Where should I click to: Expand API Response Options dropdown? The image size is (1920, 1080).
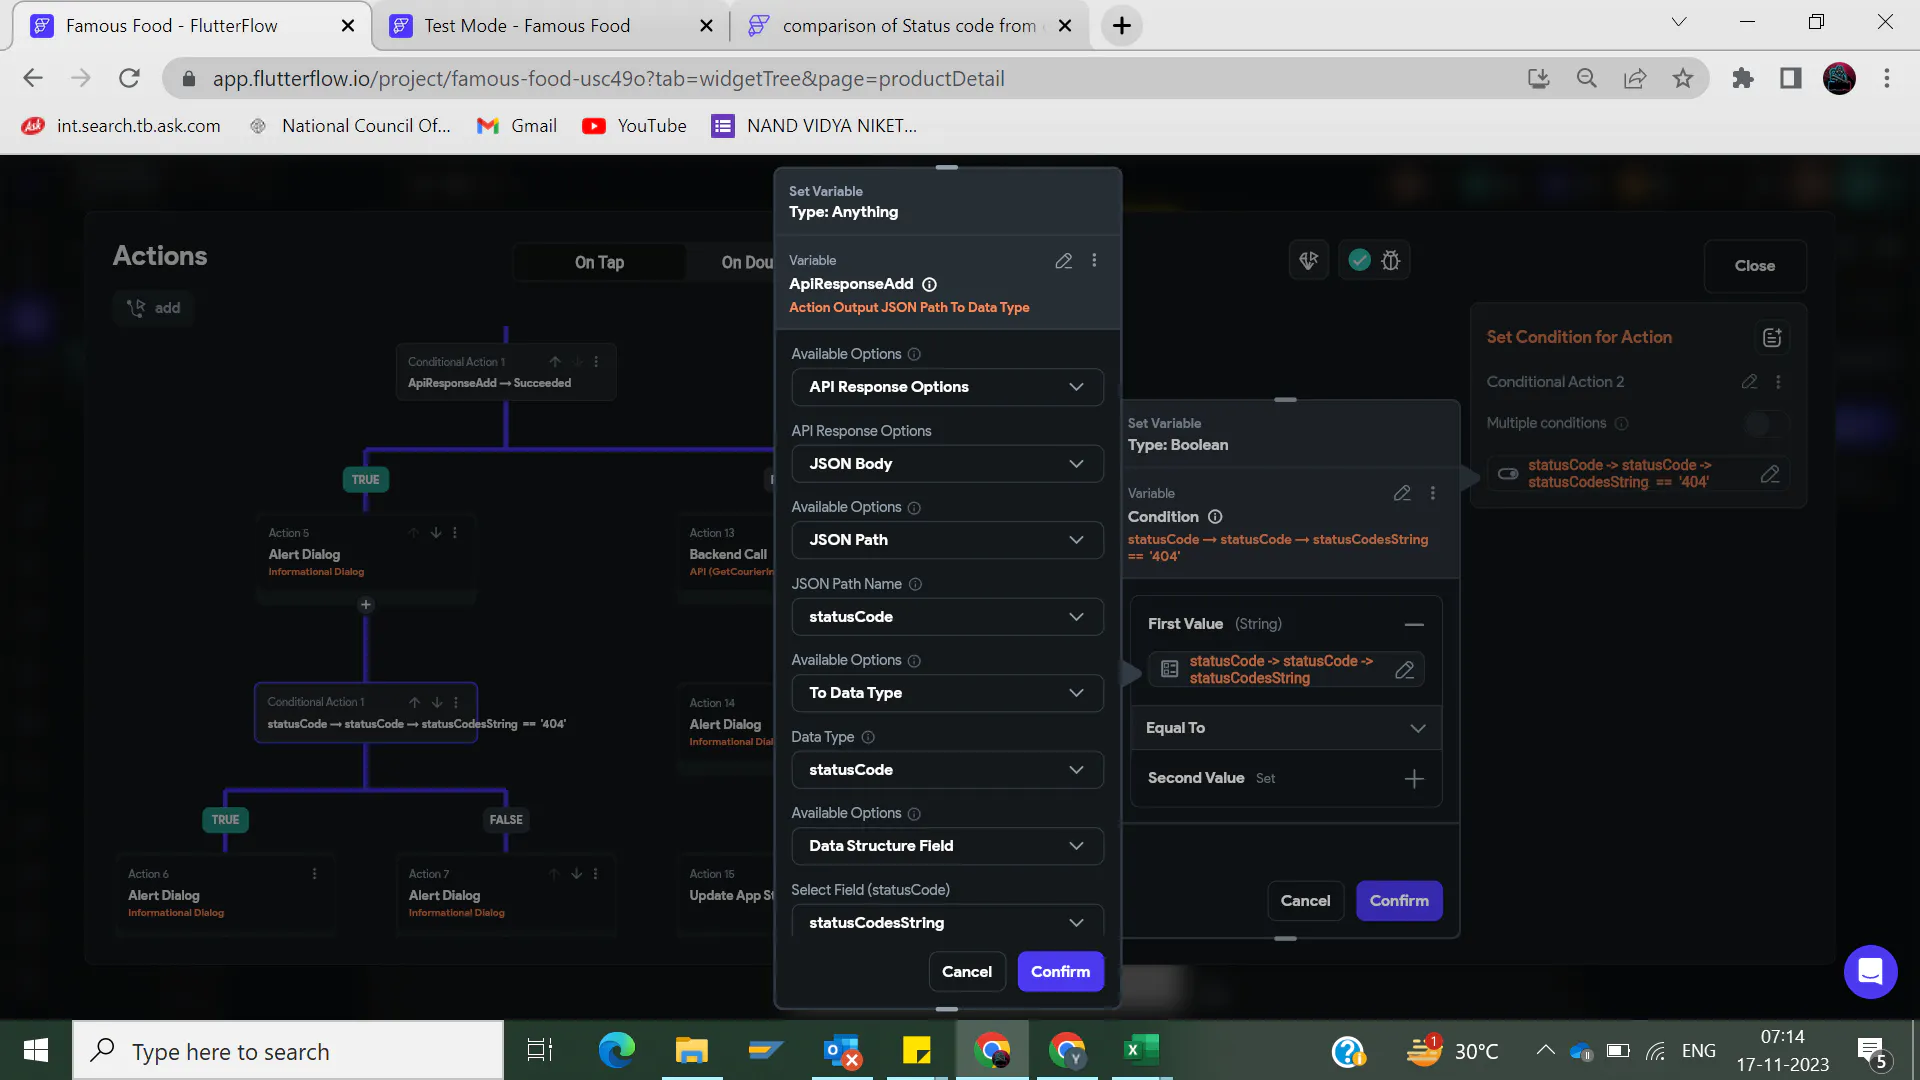[947, 388]
